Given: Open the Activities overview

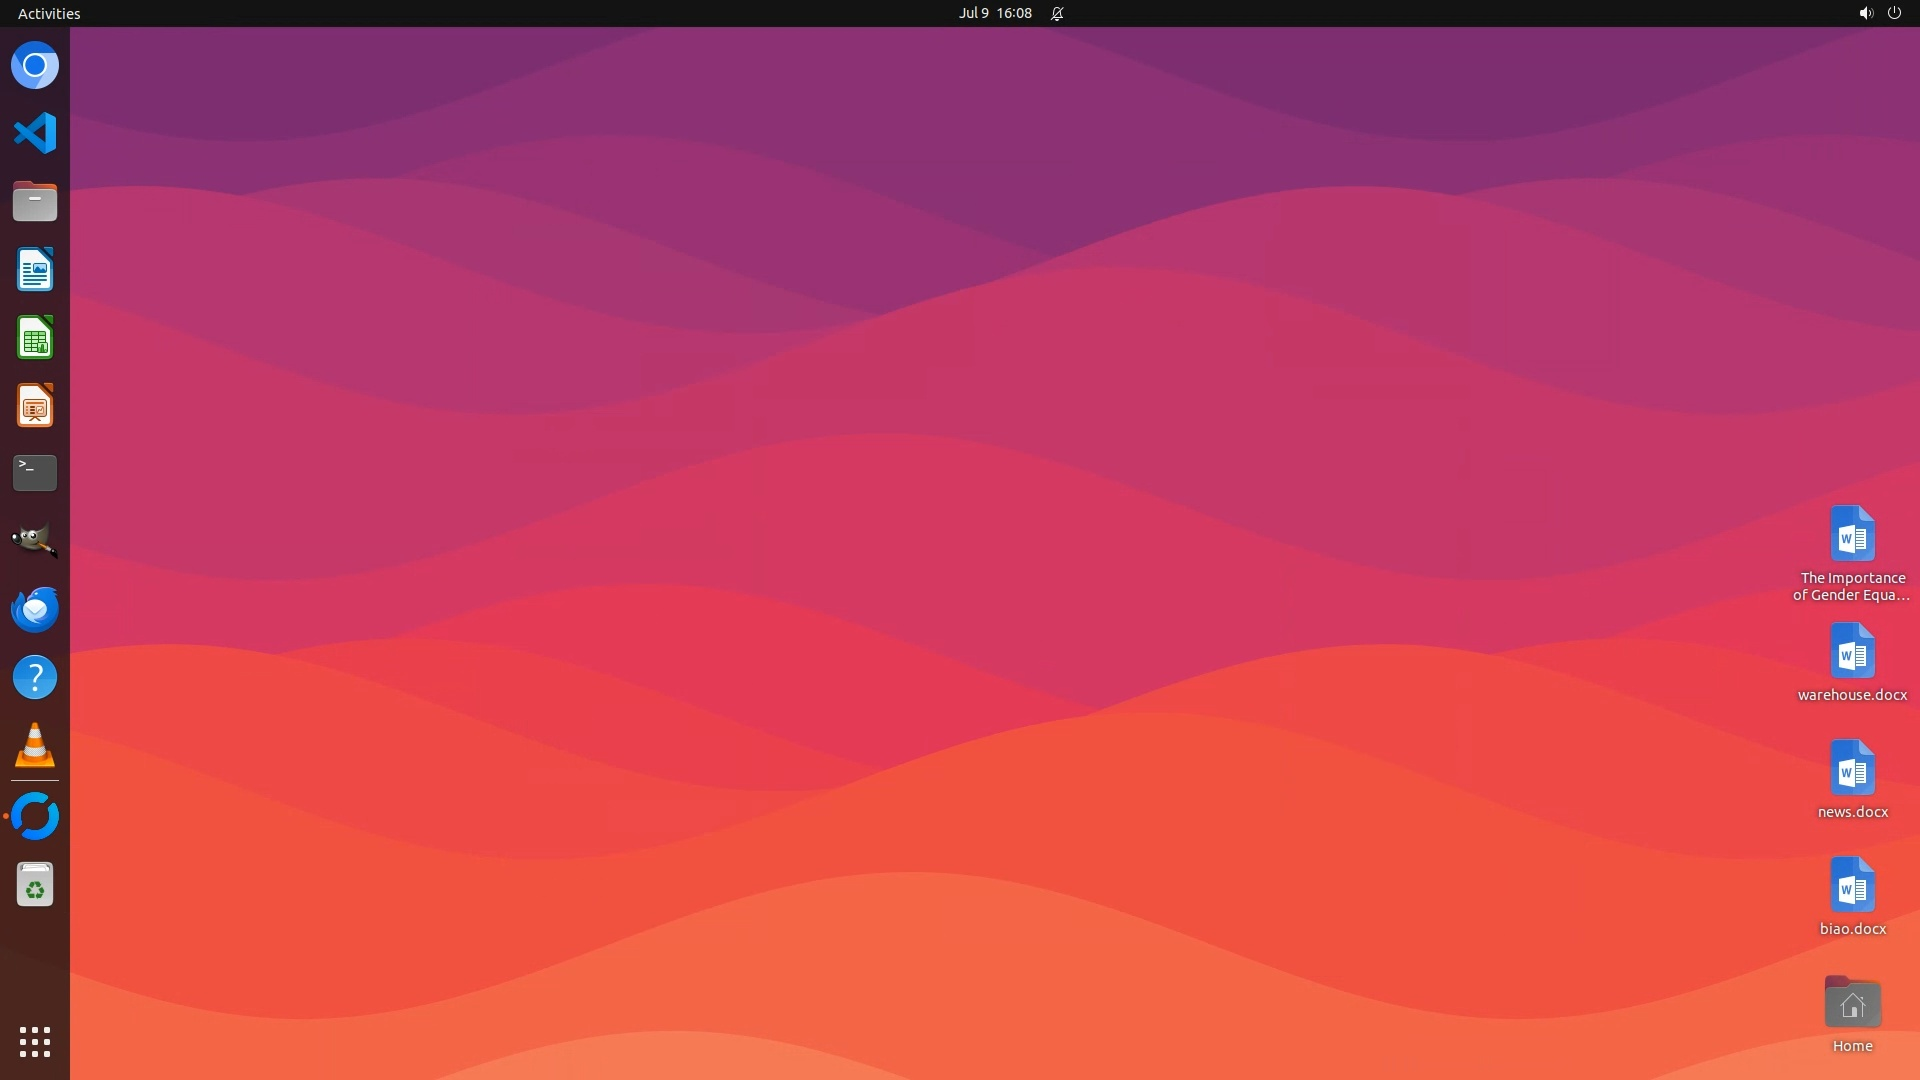Looking at the screenshot, I should [49, 13].
